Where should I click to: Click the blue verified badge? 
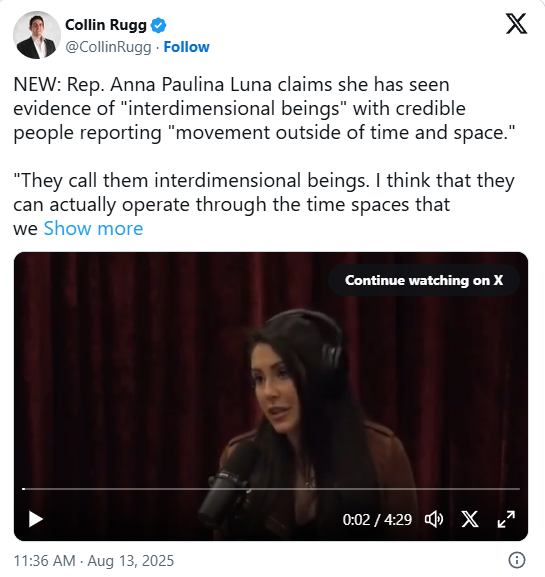tap(159, 25)
